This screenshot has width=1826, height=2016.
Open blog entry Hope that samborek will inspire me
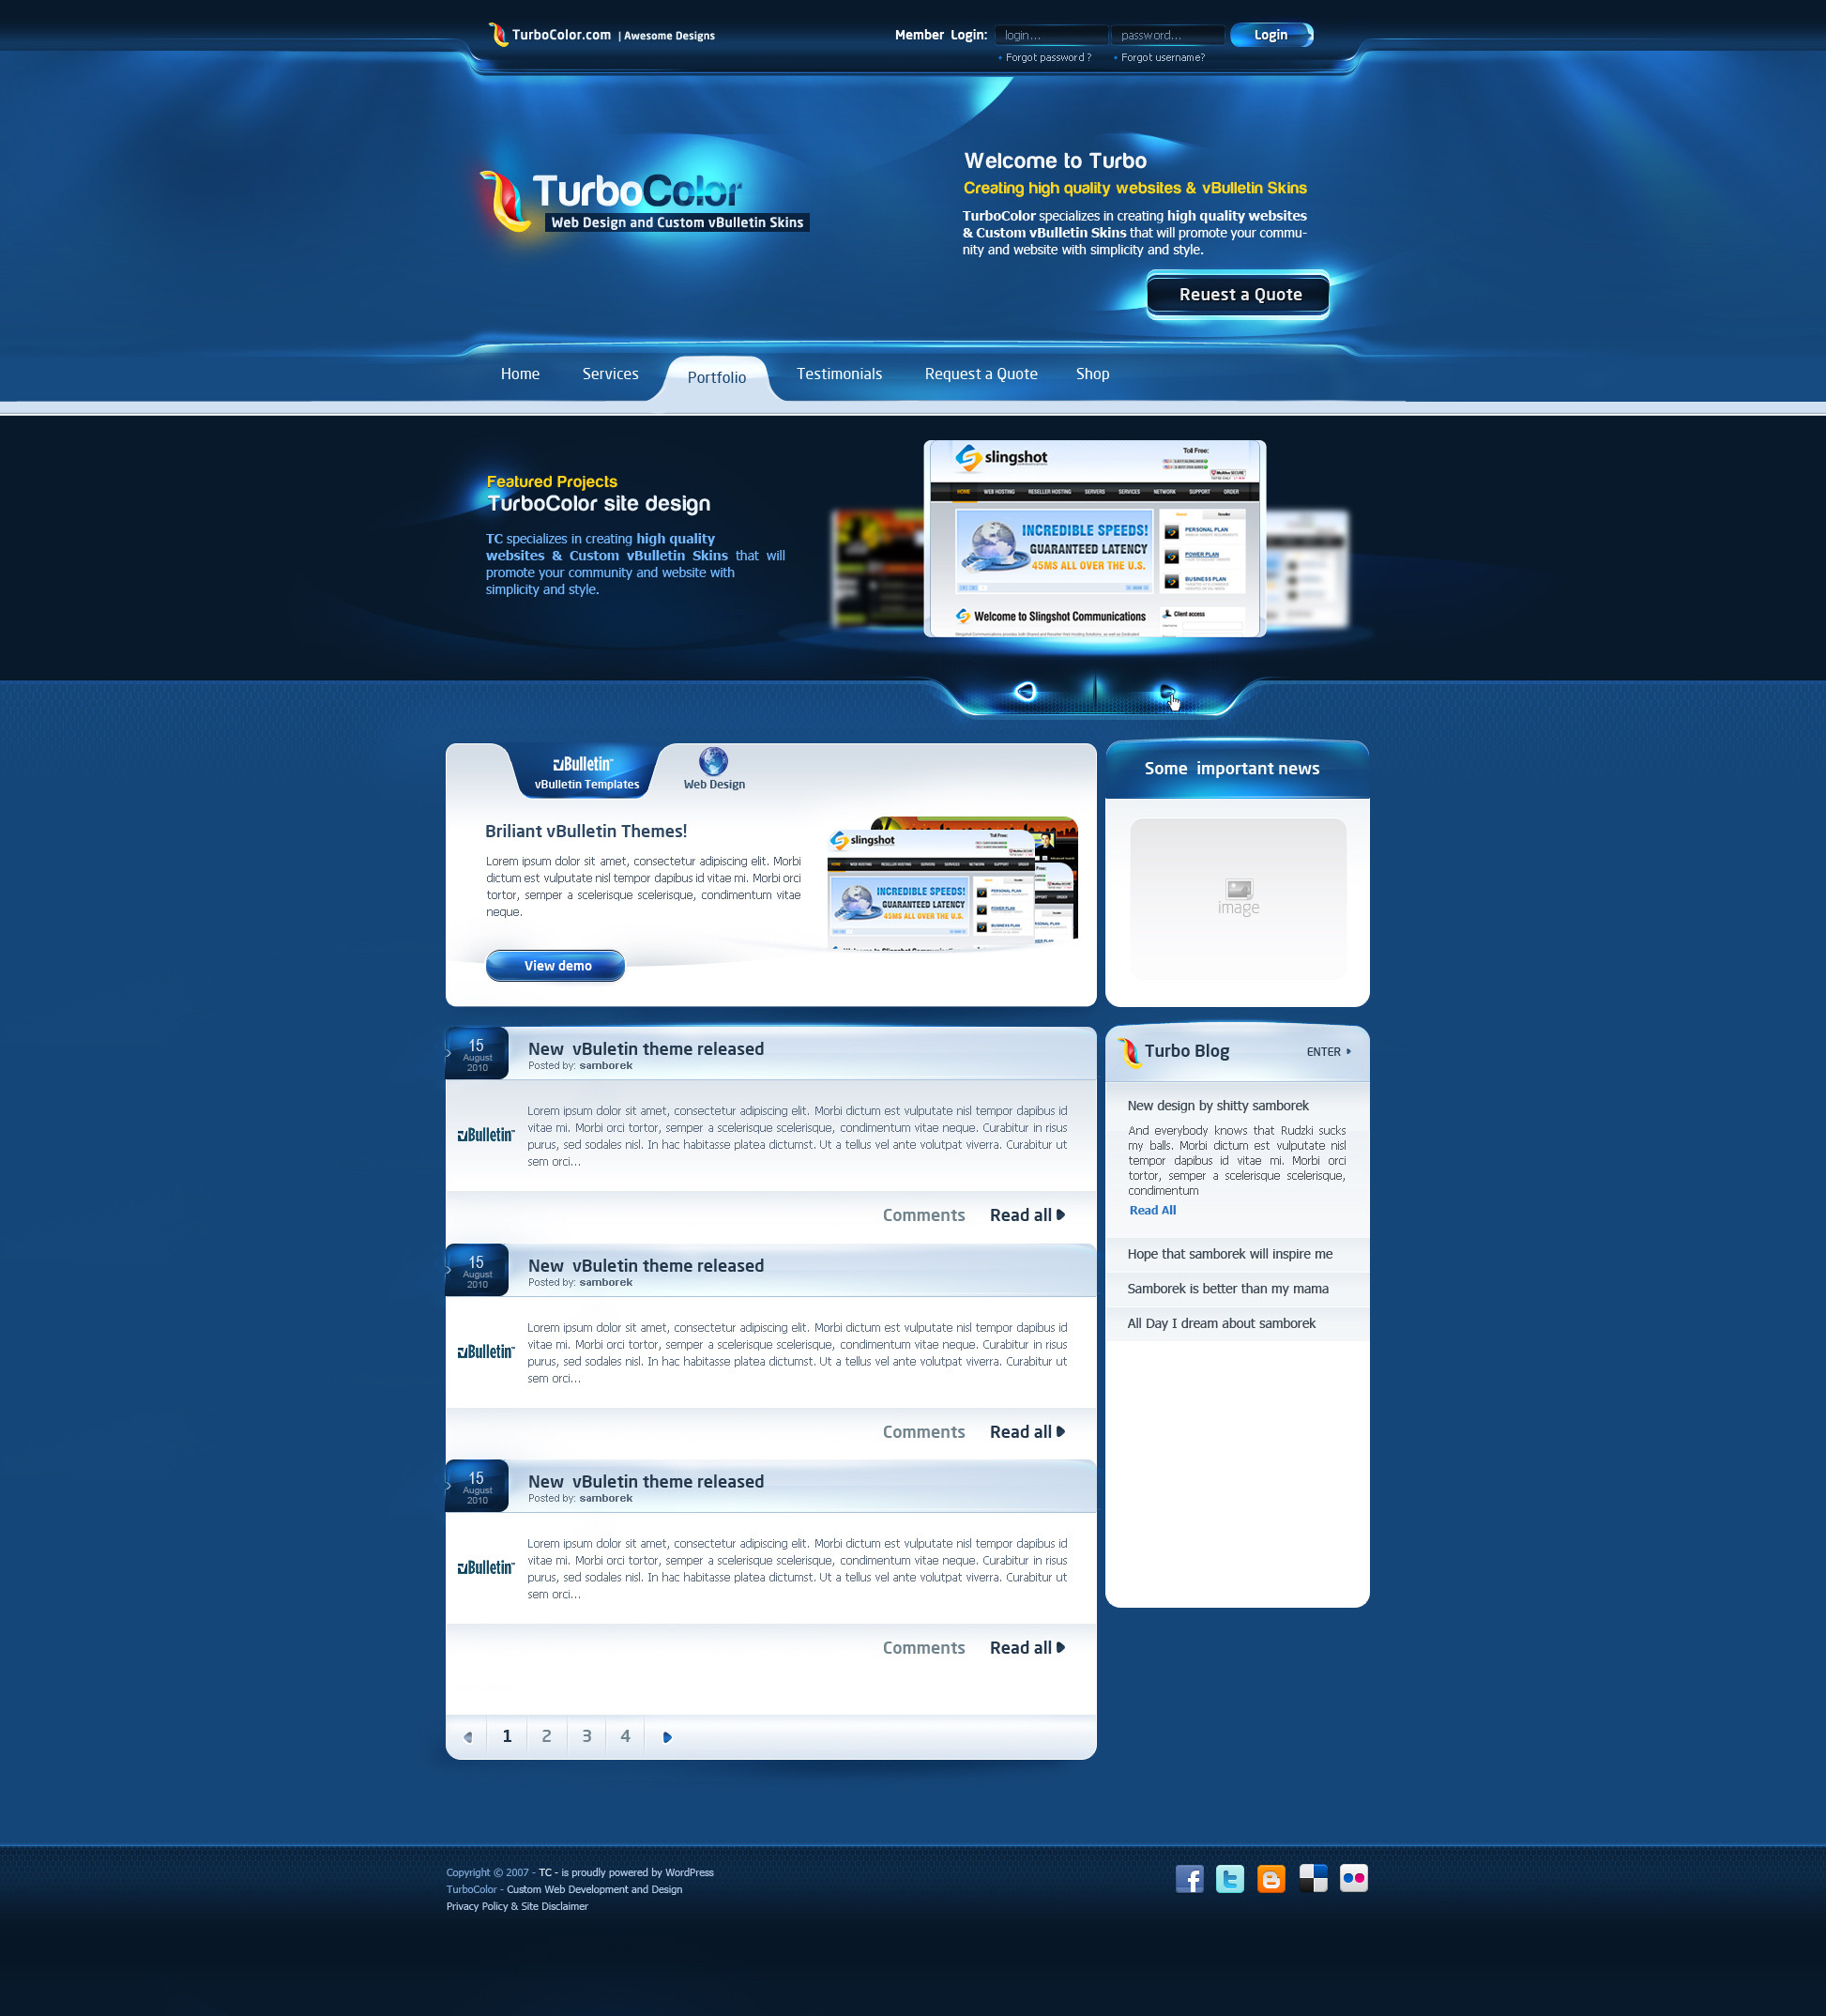pos(1229,1254)
